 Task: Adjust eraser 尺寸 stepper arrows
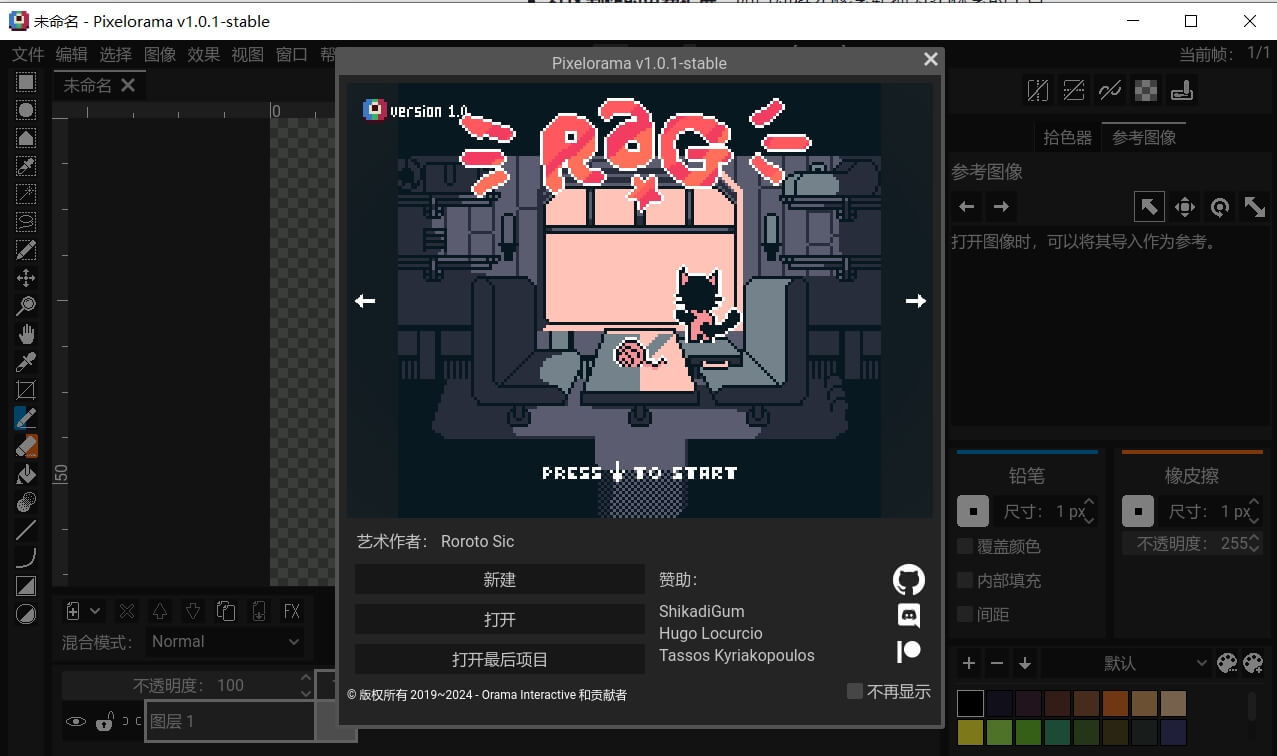coord(1253,511)
